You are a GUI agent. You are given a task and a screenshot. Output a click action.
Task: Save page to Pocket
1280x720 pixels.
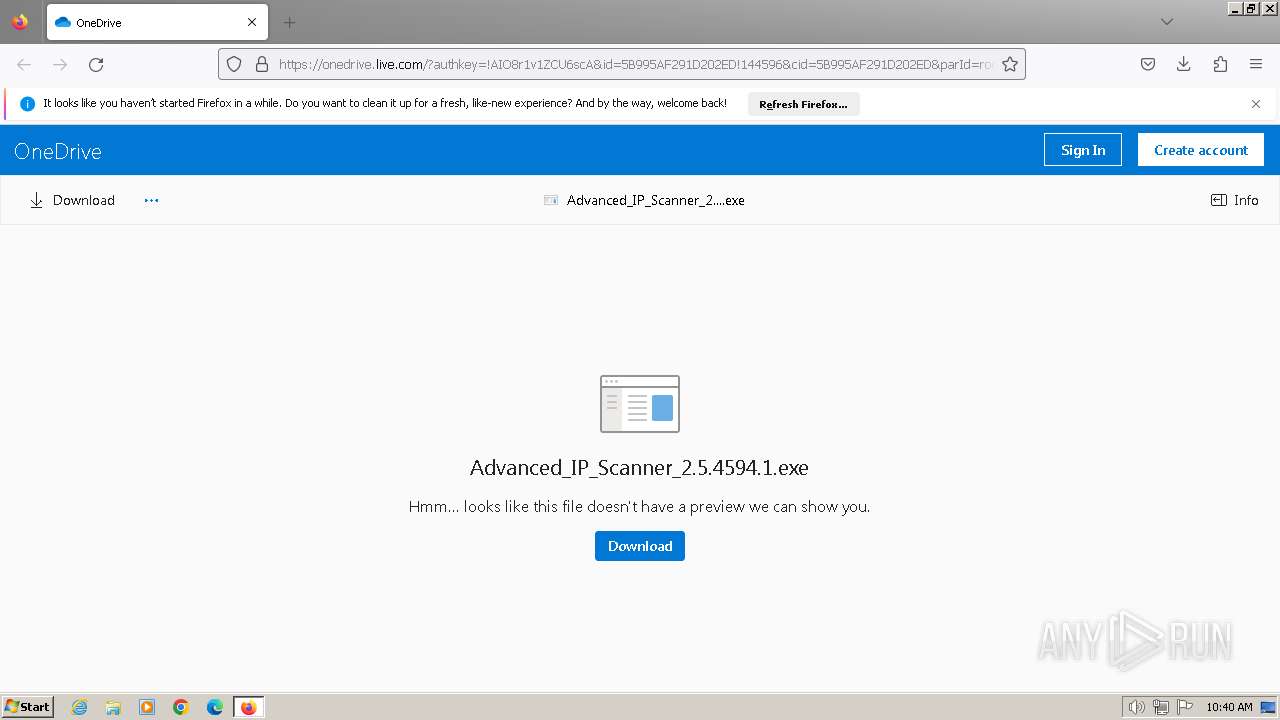tap(1148, 64)
